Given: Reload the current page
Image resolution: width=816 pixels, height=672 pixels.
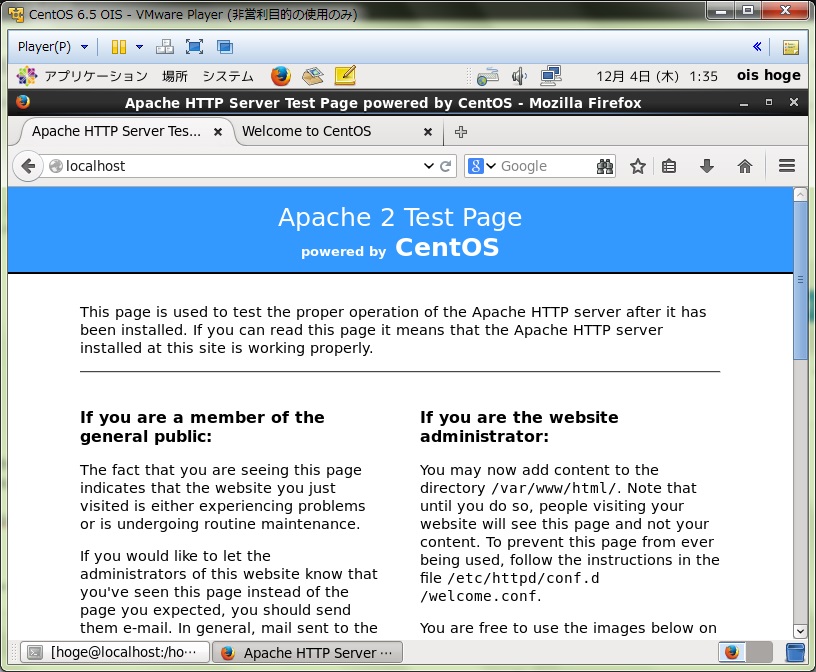Looking at the screenshot, I should click(445, 166).
